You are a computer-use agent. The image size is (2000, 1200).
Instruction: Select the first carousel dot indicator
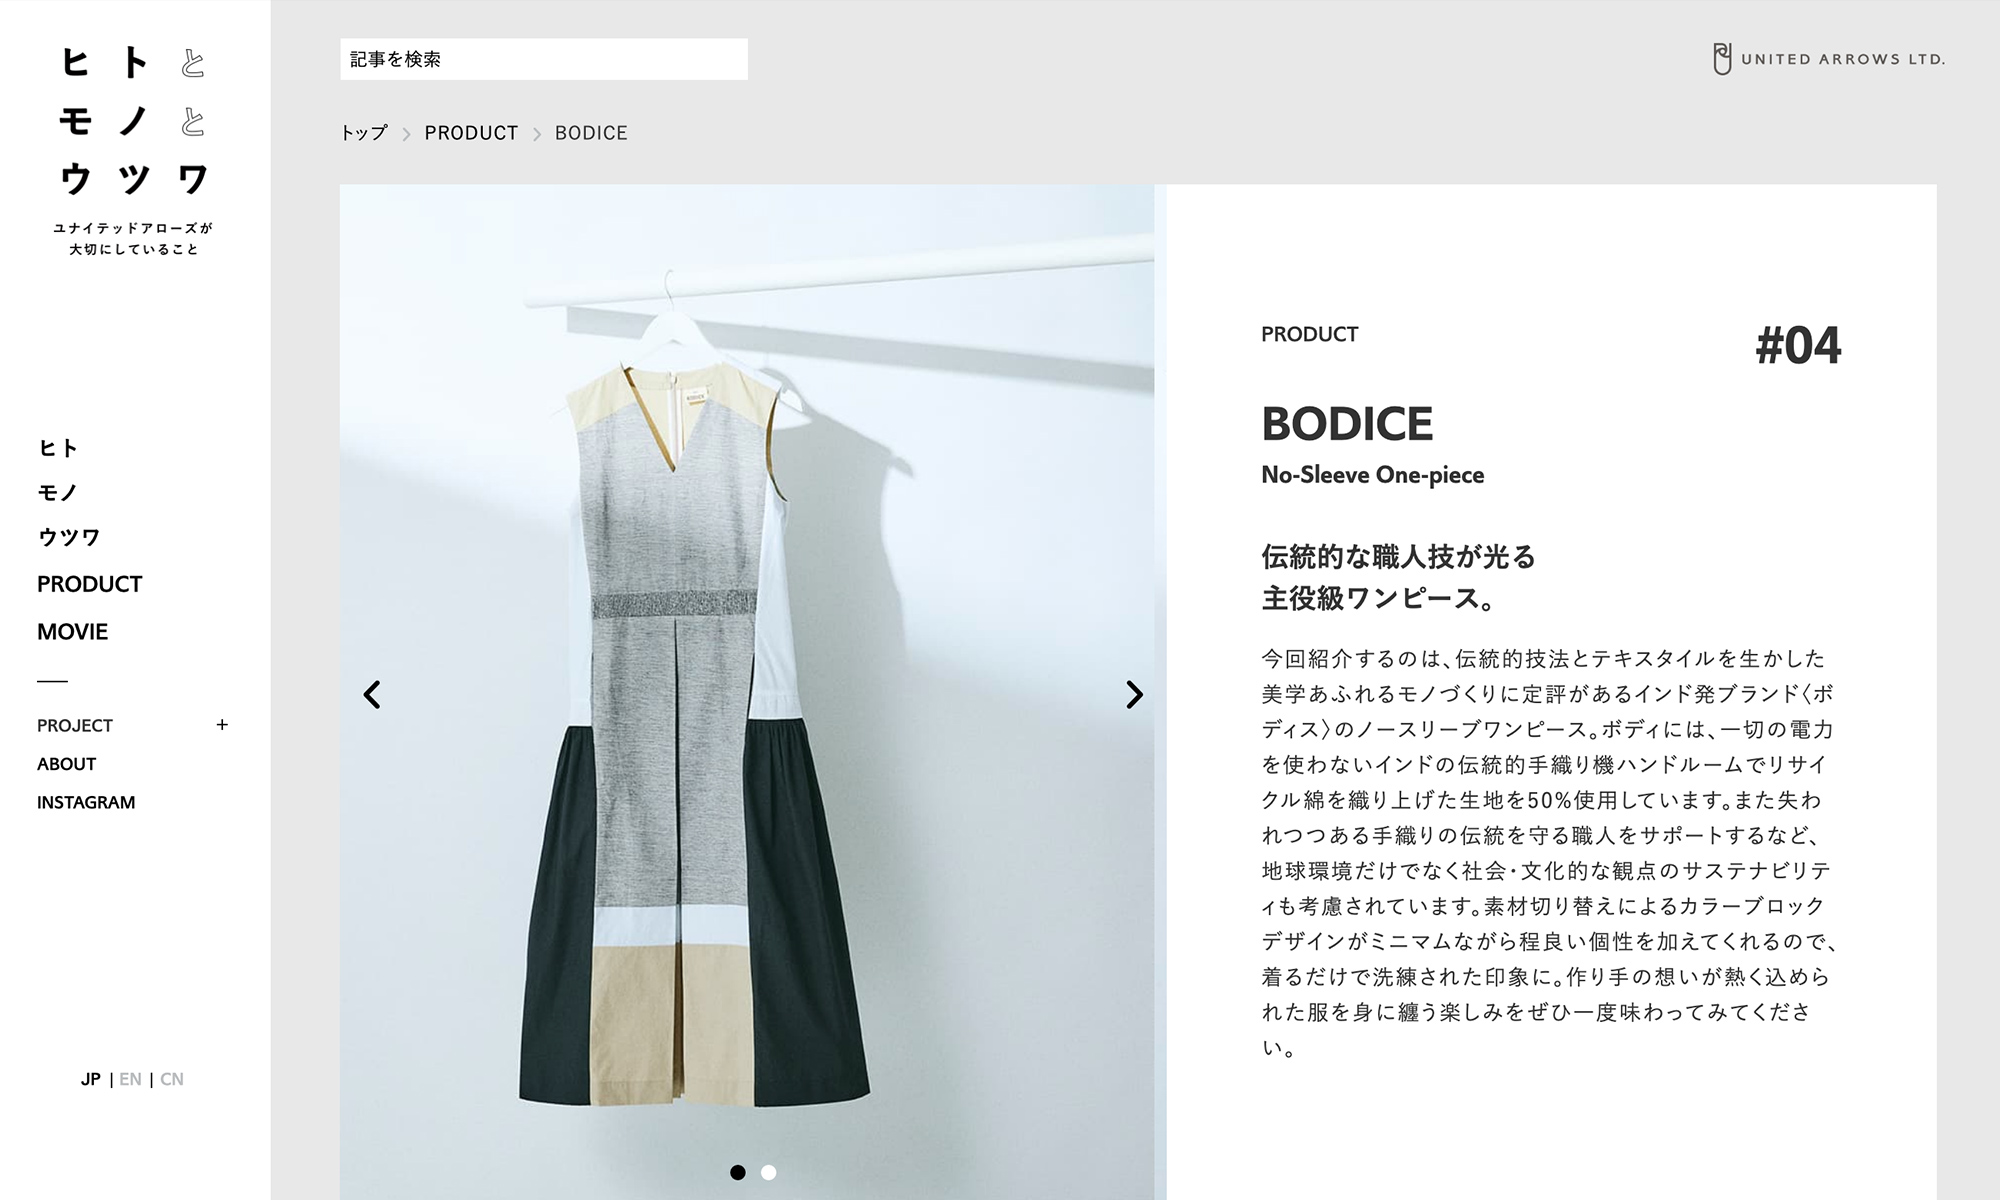click(738, 1172)
